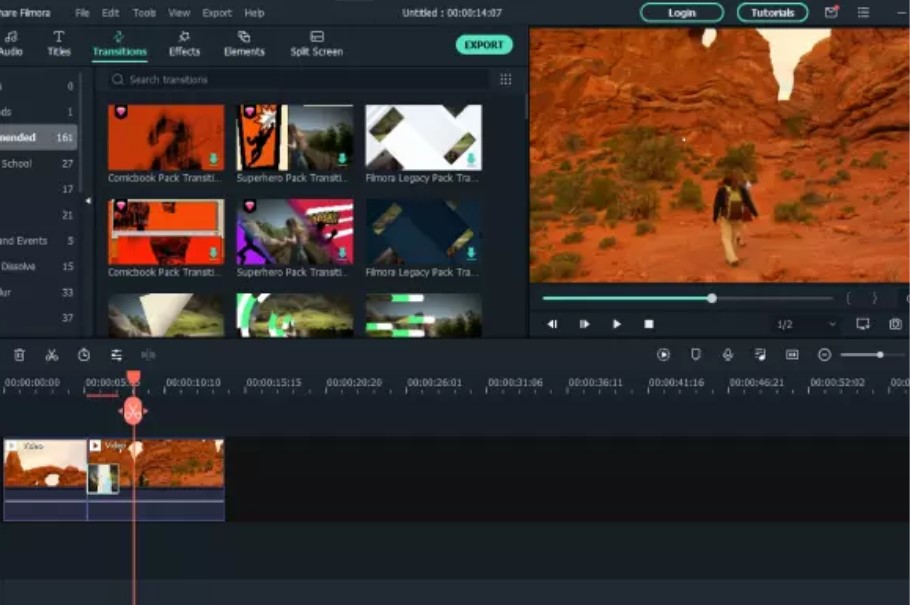Open the 1/2 playback quality dropdown
Image resolution: width=910 pixels, height=605 pixels.
click(x=806, y=324)
